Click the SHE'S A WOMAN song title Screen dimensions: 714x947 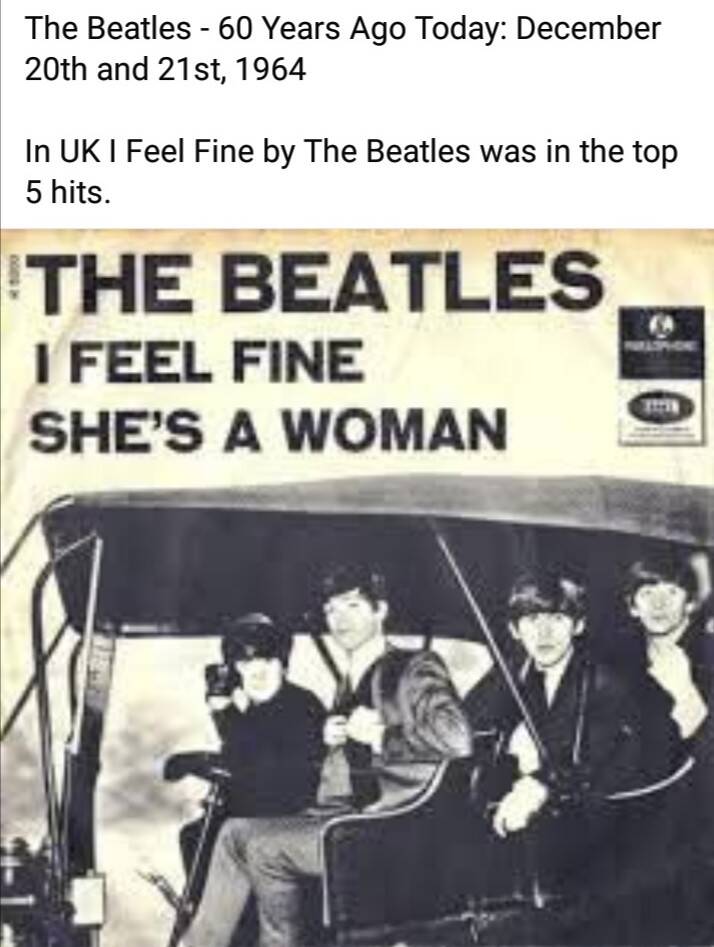click(268, 429)
